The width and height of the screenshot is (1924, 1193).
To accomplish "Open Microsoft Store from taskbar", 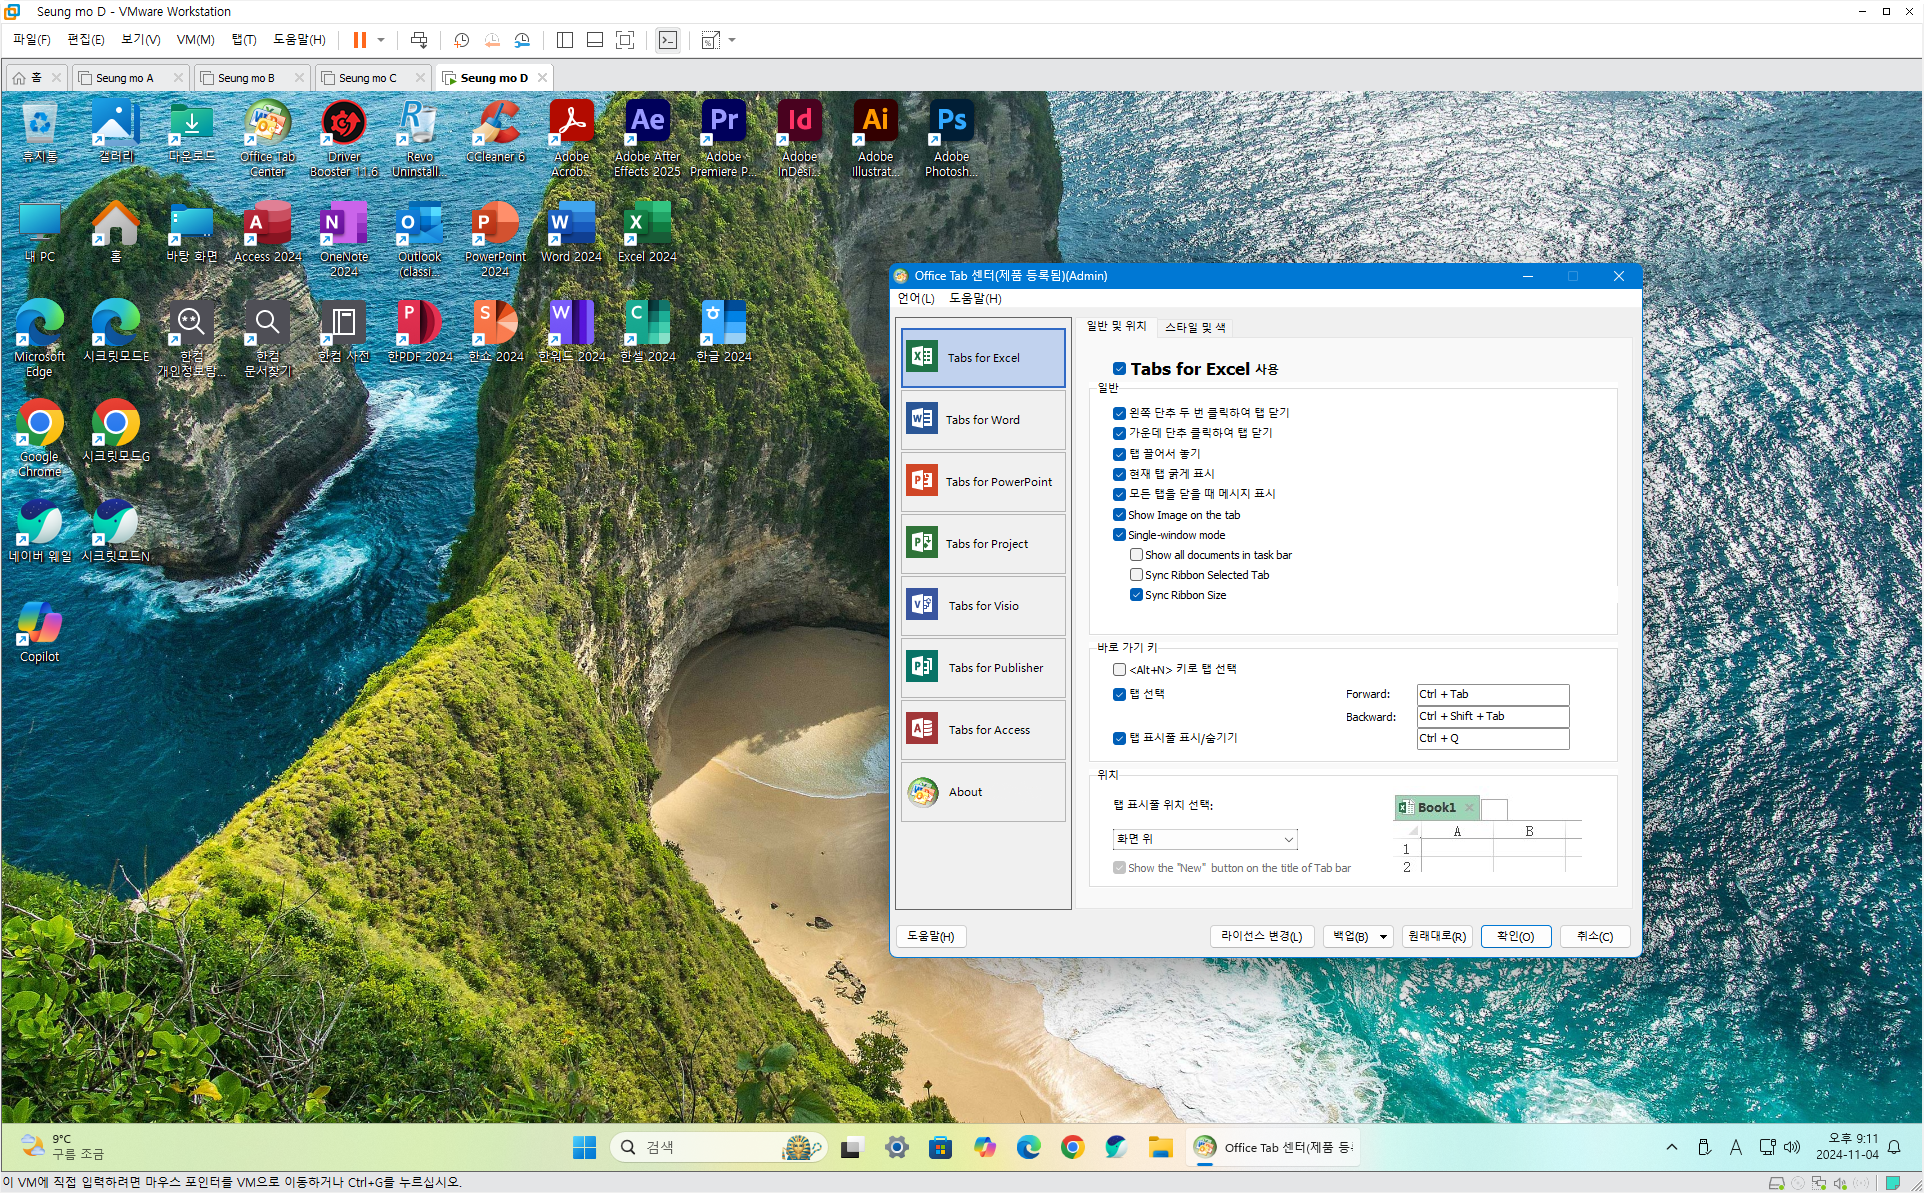I will click(x=940, y=1147).
